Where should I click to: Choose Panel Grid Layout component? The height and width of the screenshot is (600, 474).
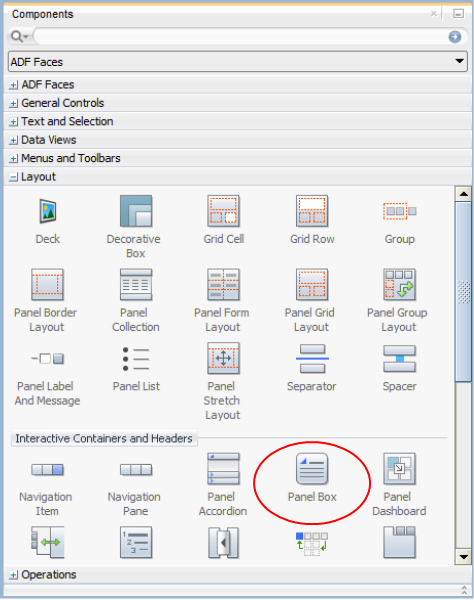pyautogui.click(x=311, y=301)
